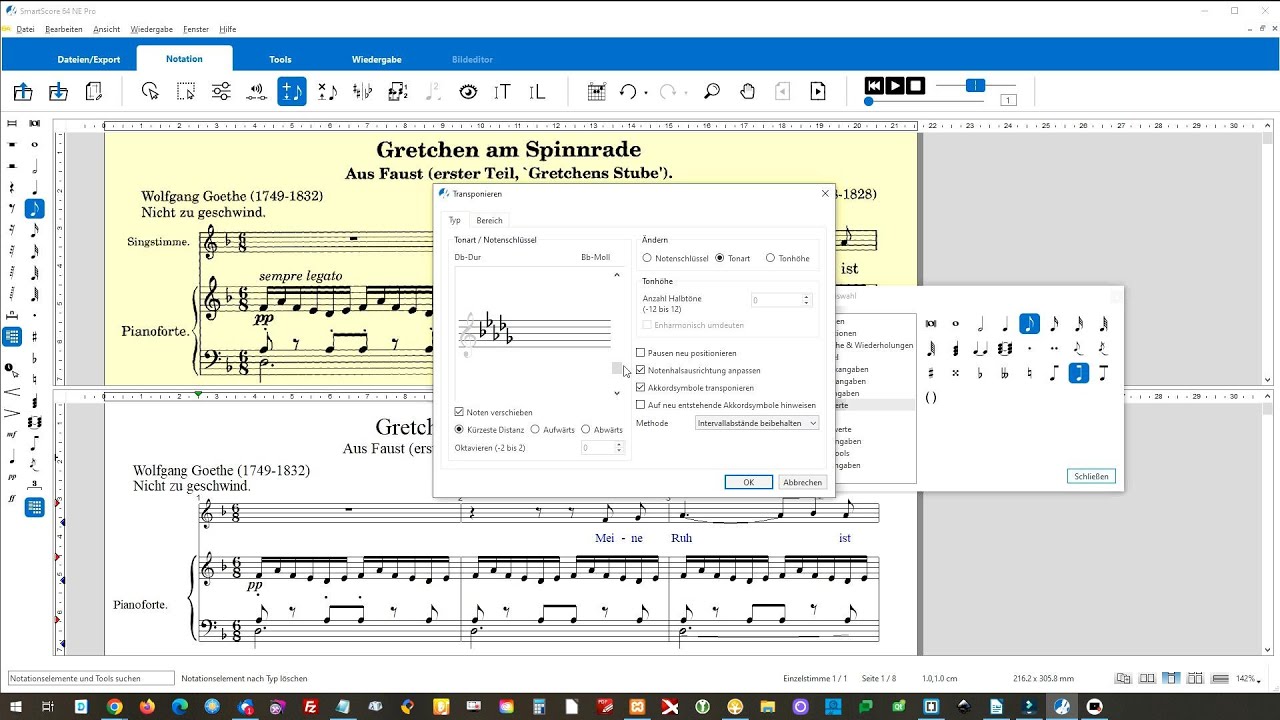Move the playback position slider knob
Screen dimensions: 1280x720
point(869,101)
